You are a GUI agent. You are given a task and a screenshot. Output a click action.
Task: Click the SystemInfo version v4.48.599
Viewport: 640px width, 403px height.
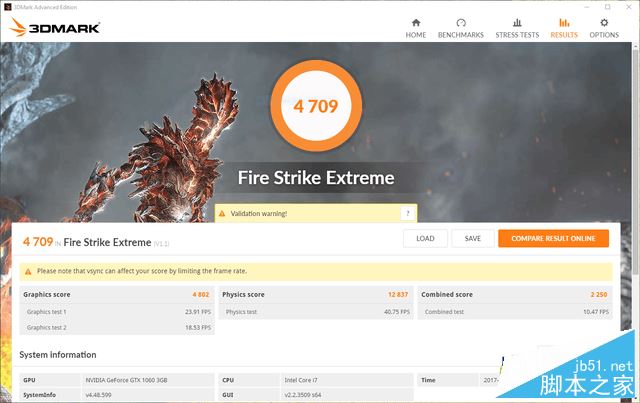click(98, 395)
